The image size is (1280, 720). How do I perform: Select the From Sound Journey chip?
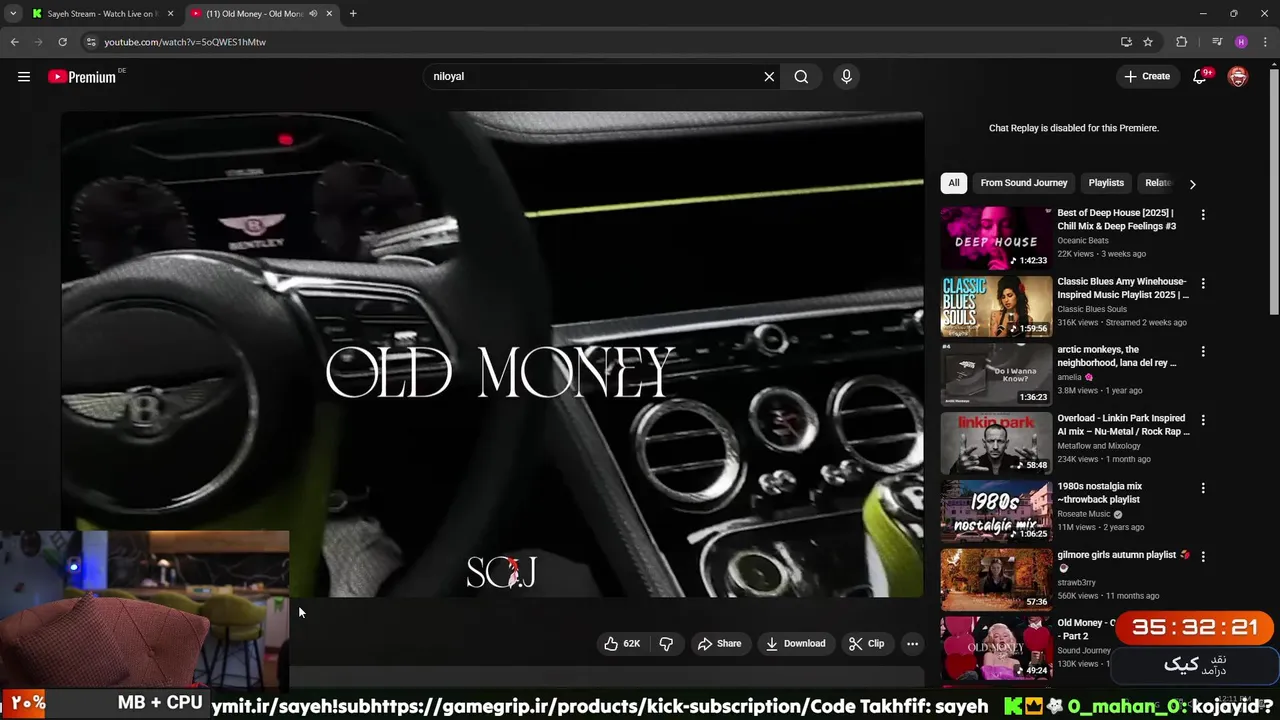tap(1024, 183)
